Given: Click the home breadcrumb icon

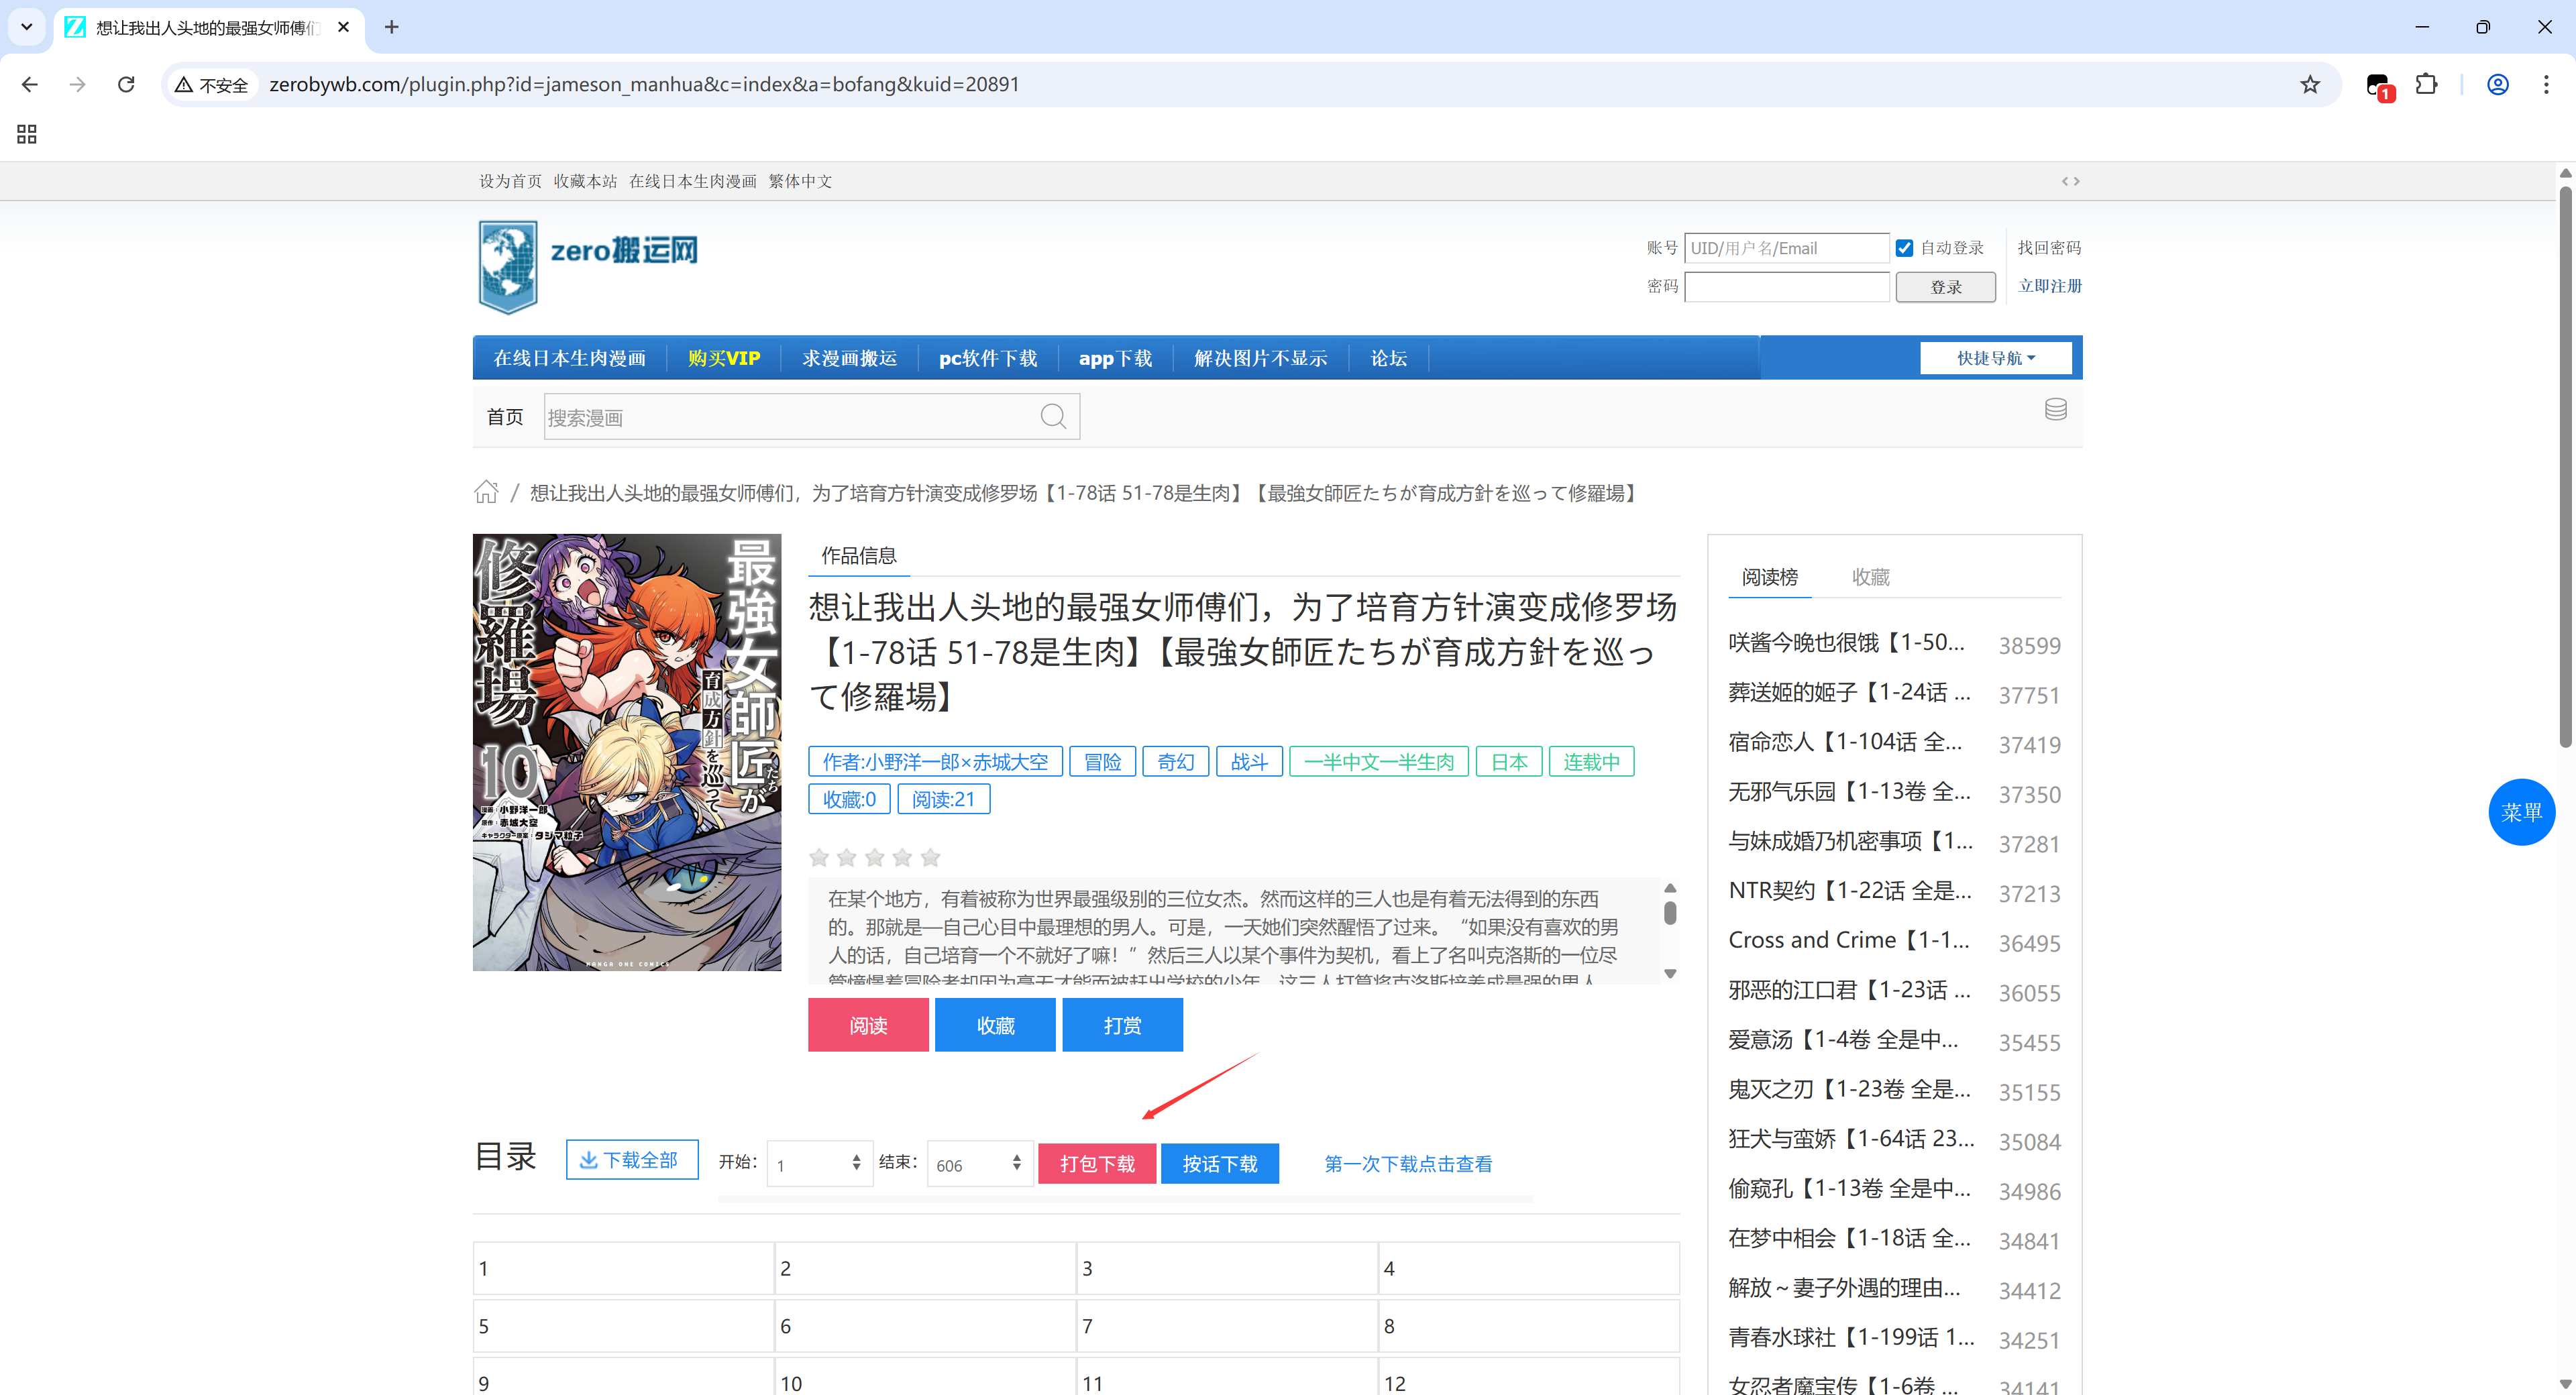Looking at the screenshot, I should 486,492.
